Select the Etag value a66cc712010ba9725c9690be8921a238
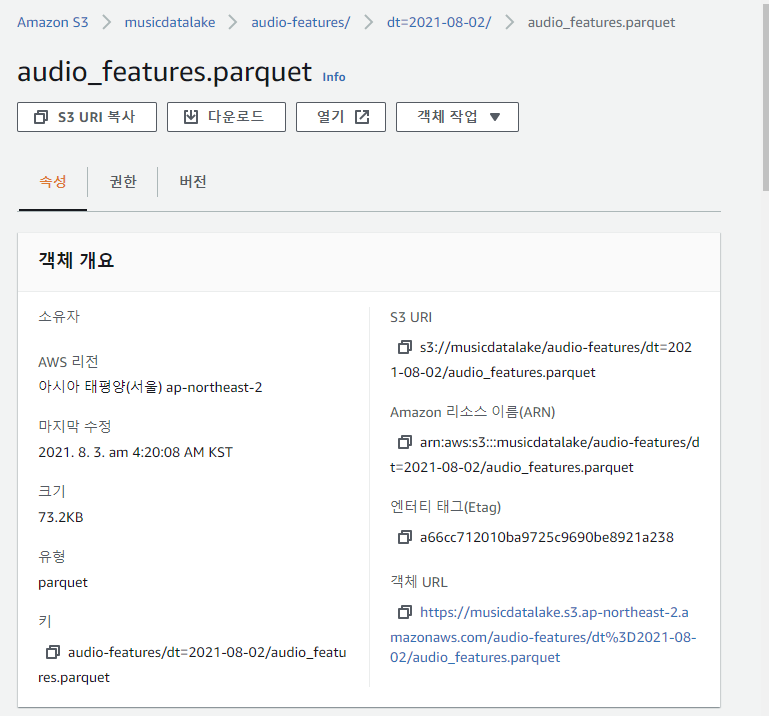 [x=547, y=537]
